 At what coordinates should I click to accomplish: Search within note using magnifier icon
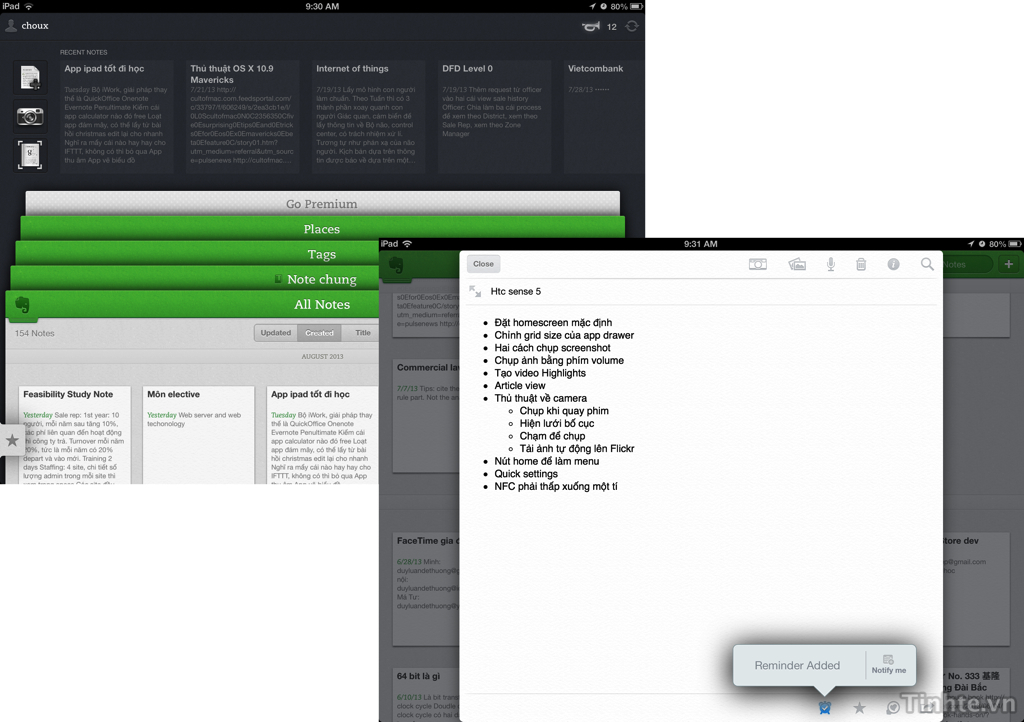point(927,264)
